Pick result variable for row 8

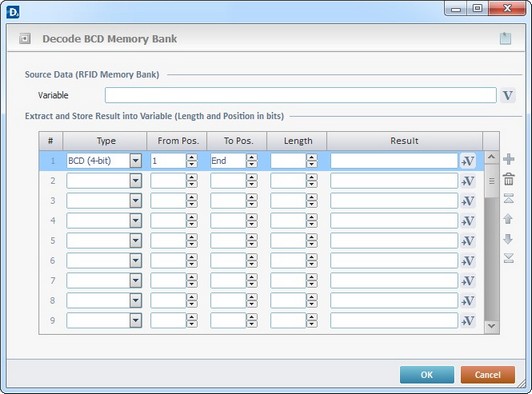[468, 301]
